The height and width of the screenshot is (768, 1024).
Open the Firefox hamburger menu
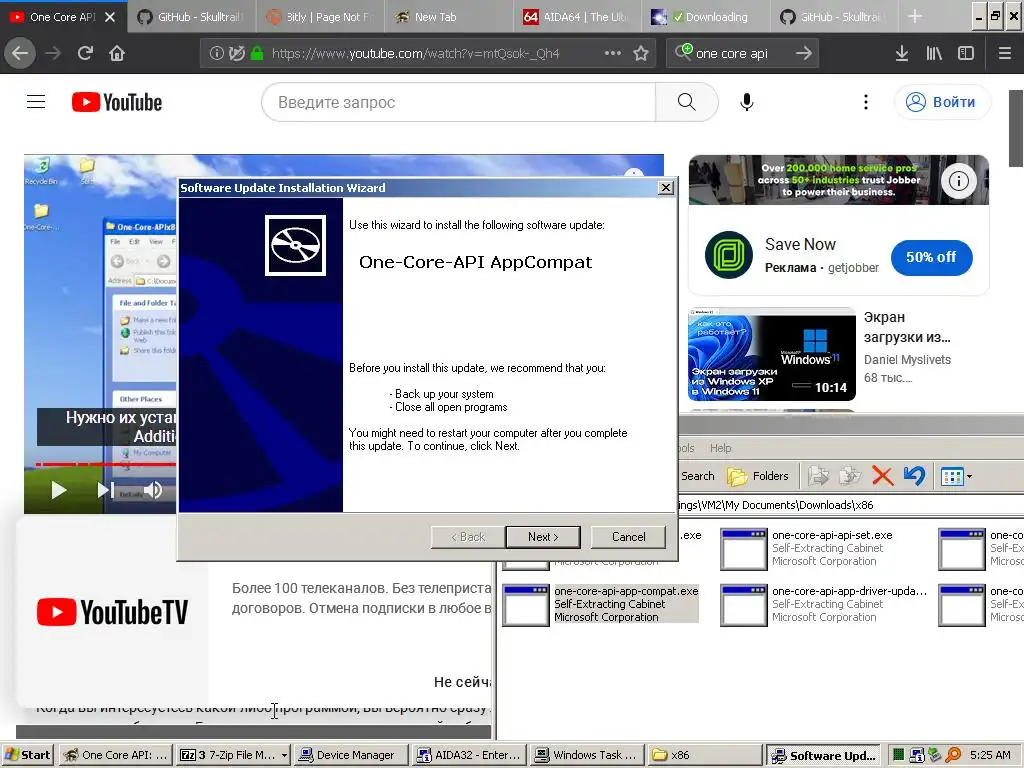pyautogui.click(x=1005, y=54)
